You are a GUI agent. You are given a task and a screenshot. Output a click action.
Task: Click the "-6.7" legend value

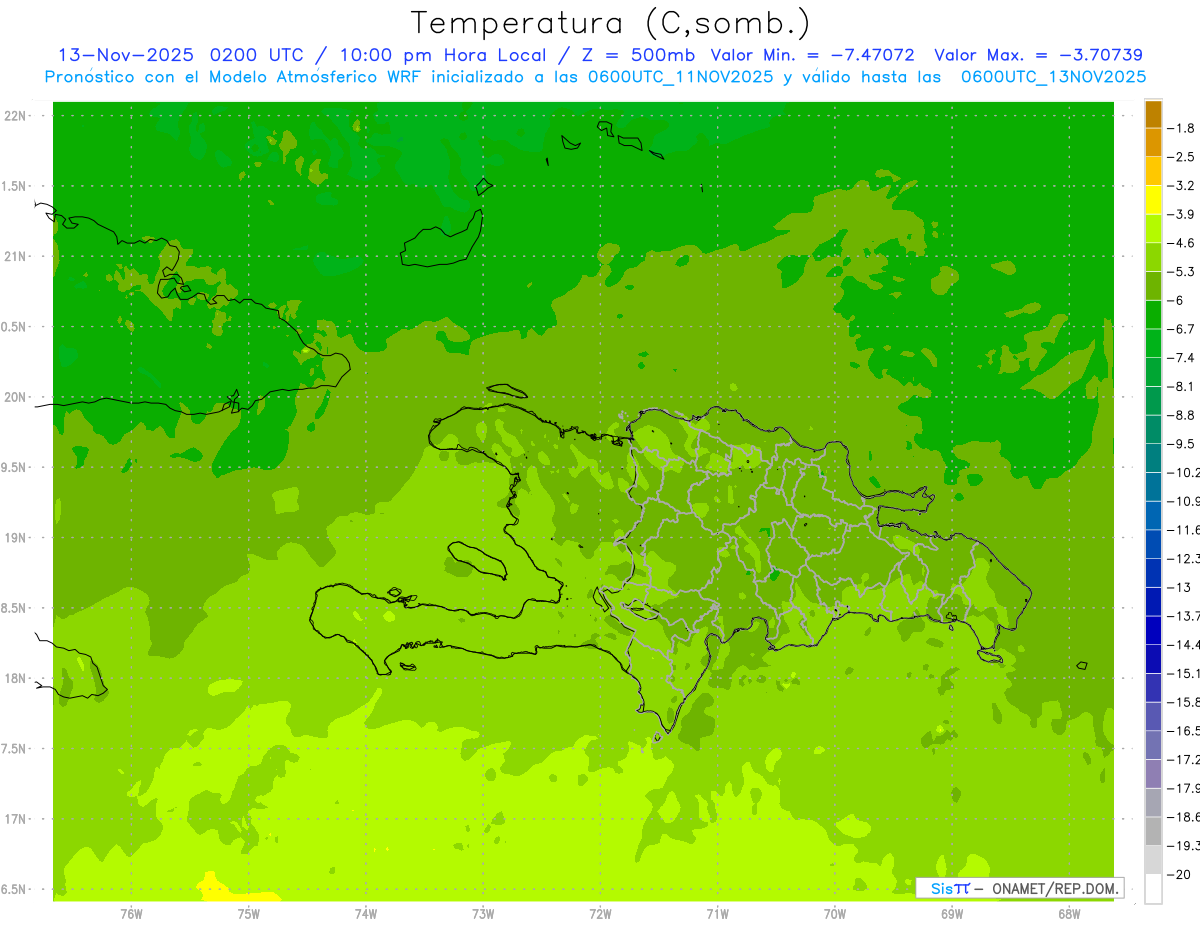[x=1180, y=329]
